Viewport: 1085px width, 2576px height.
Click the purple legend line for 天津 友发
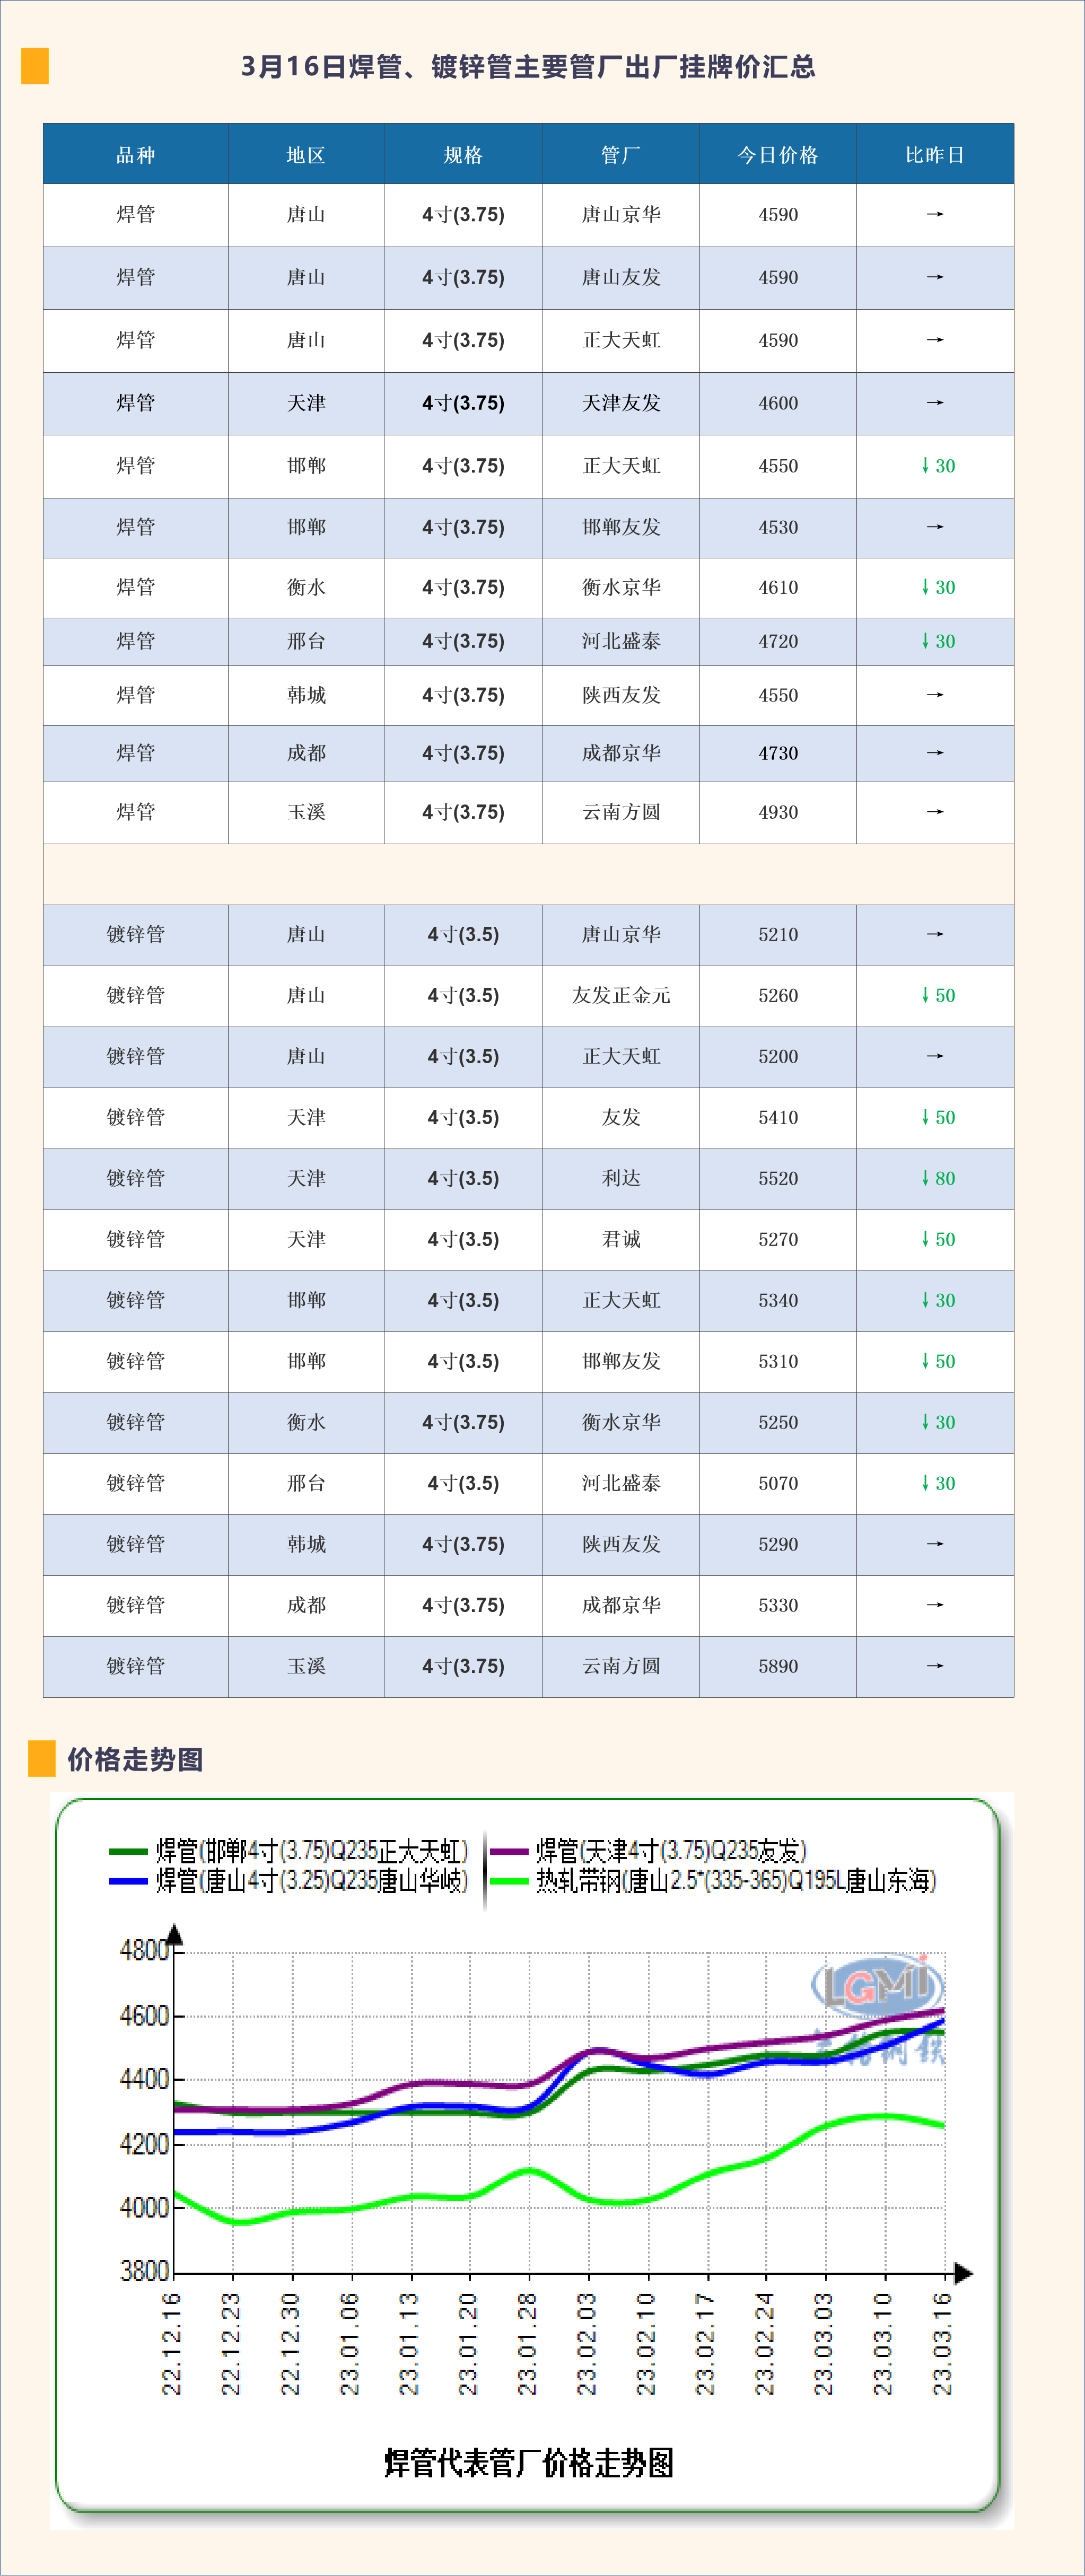click(x=509, y=1851)
